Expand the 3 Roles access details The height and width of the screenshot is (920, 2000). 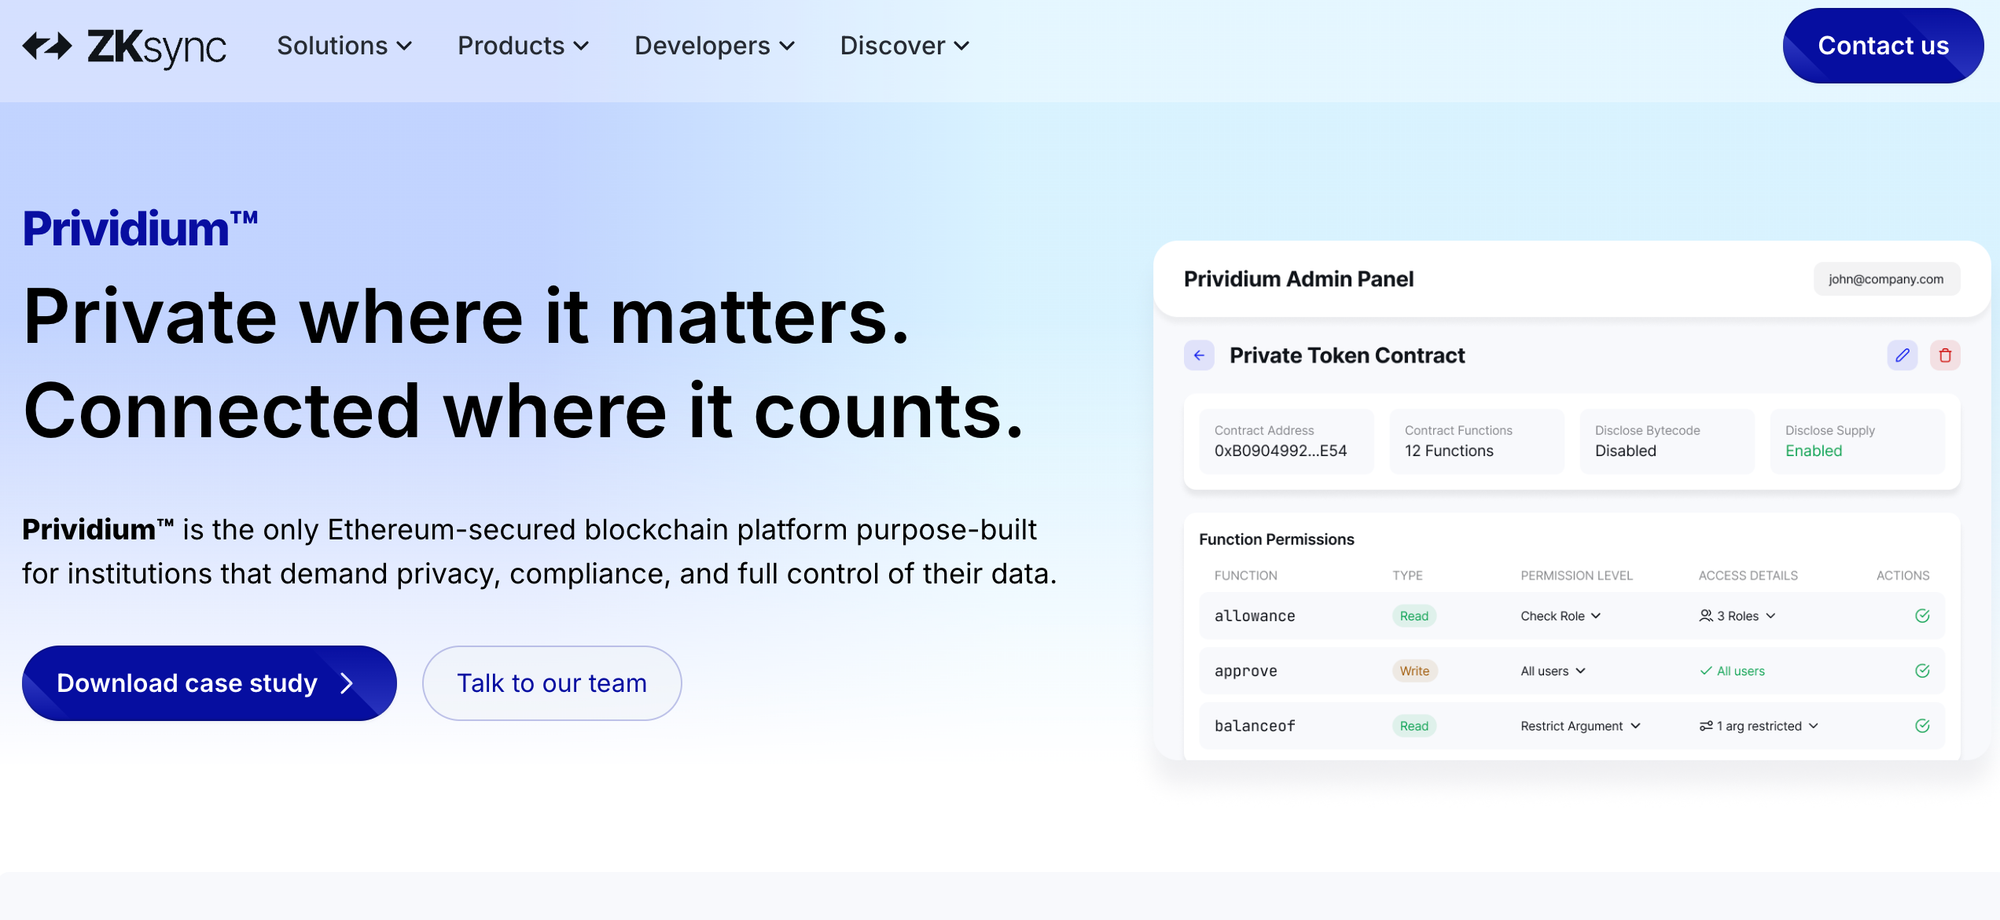tap(1737, 616)
